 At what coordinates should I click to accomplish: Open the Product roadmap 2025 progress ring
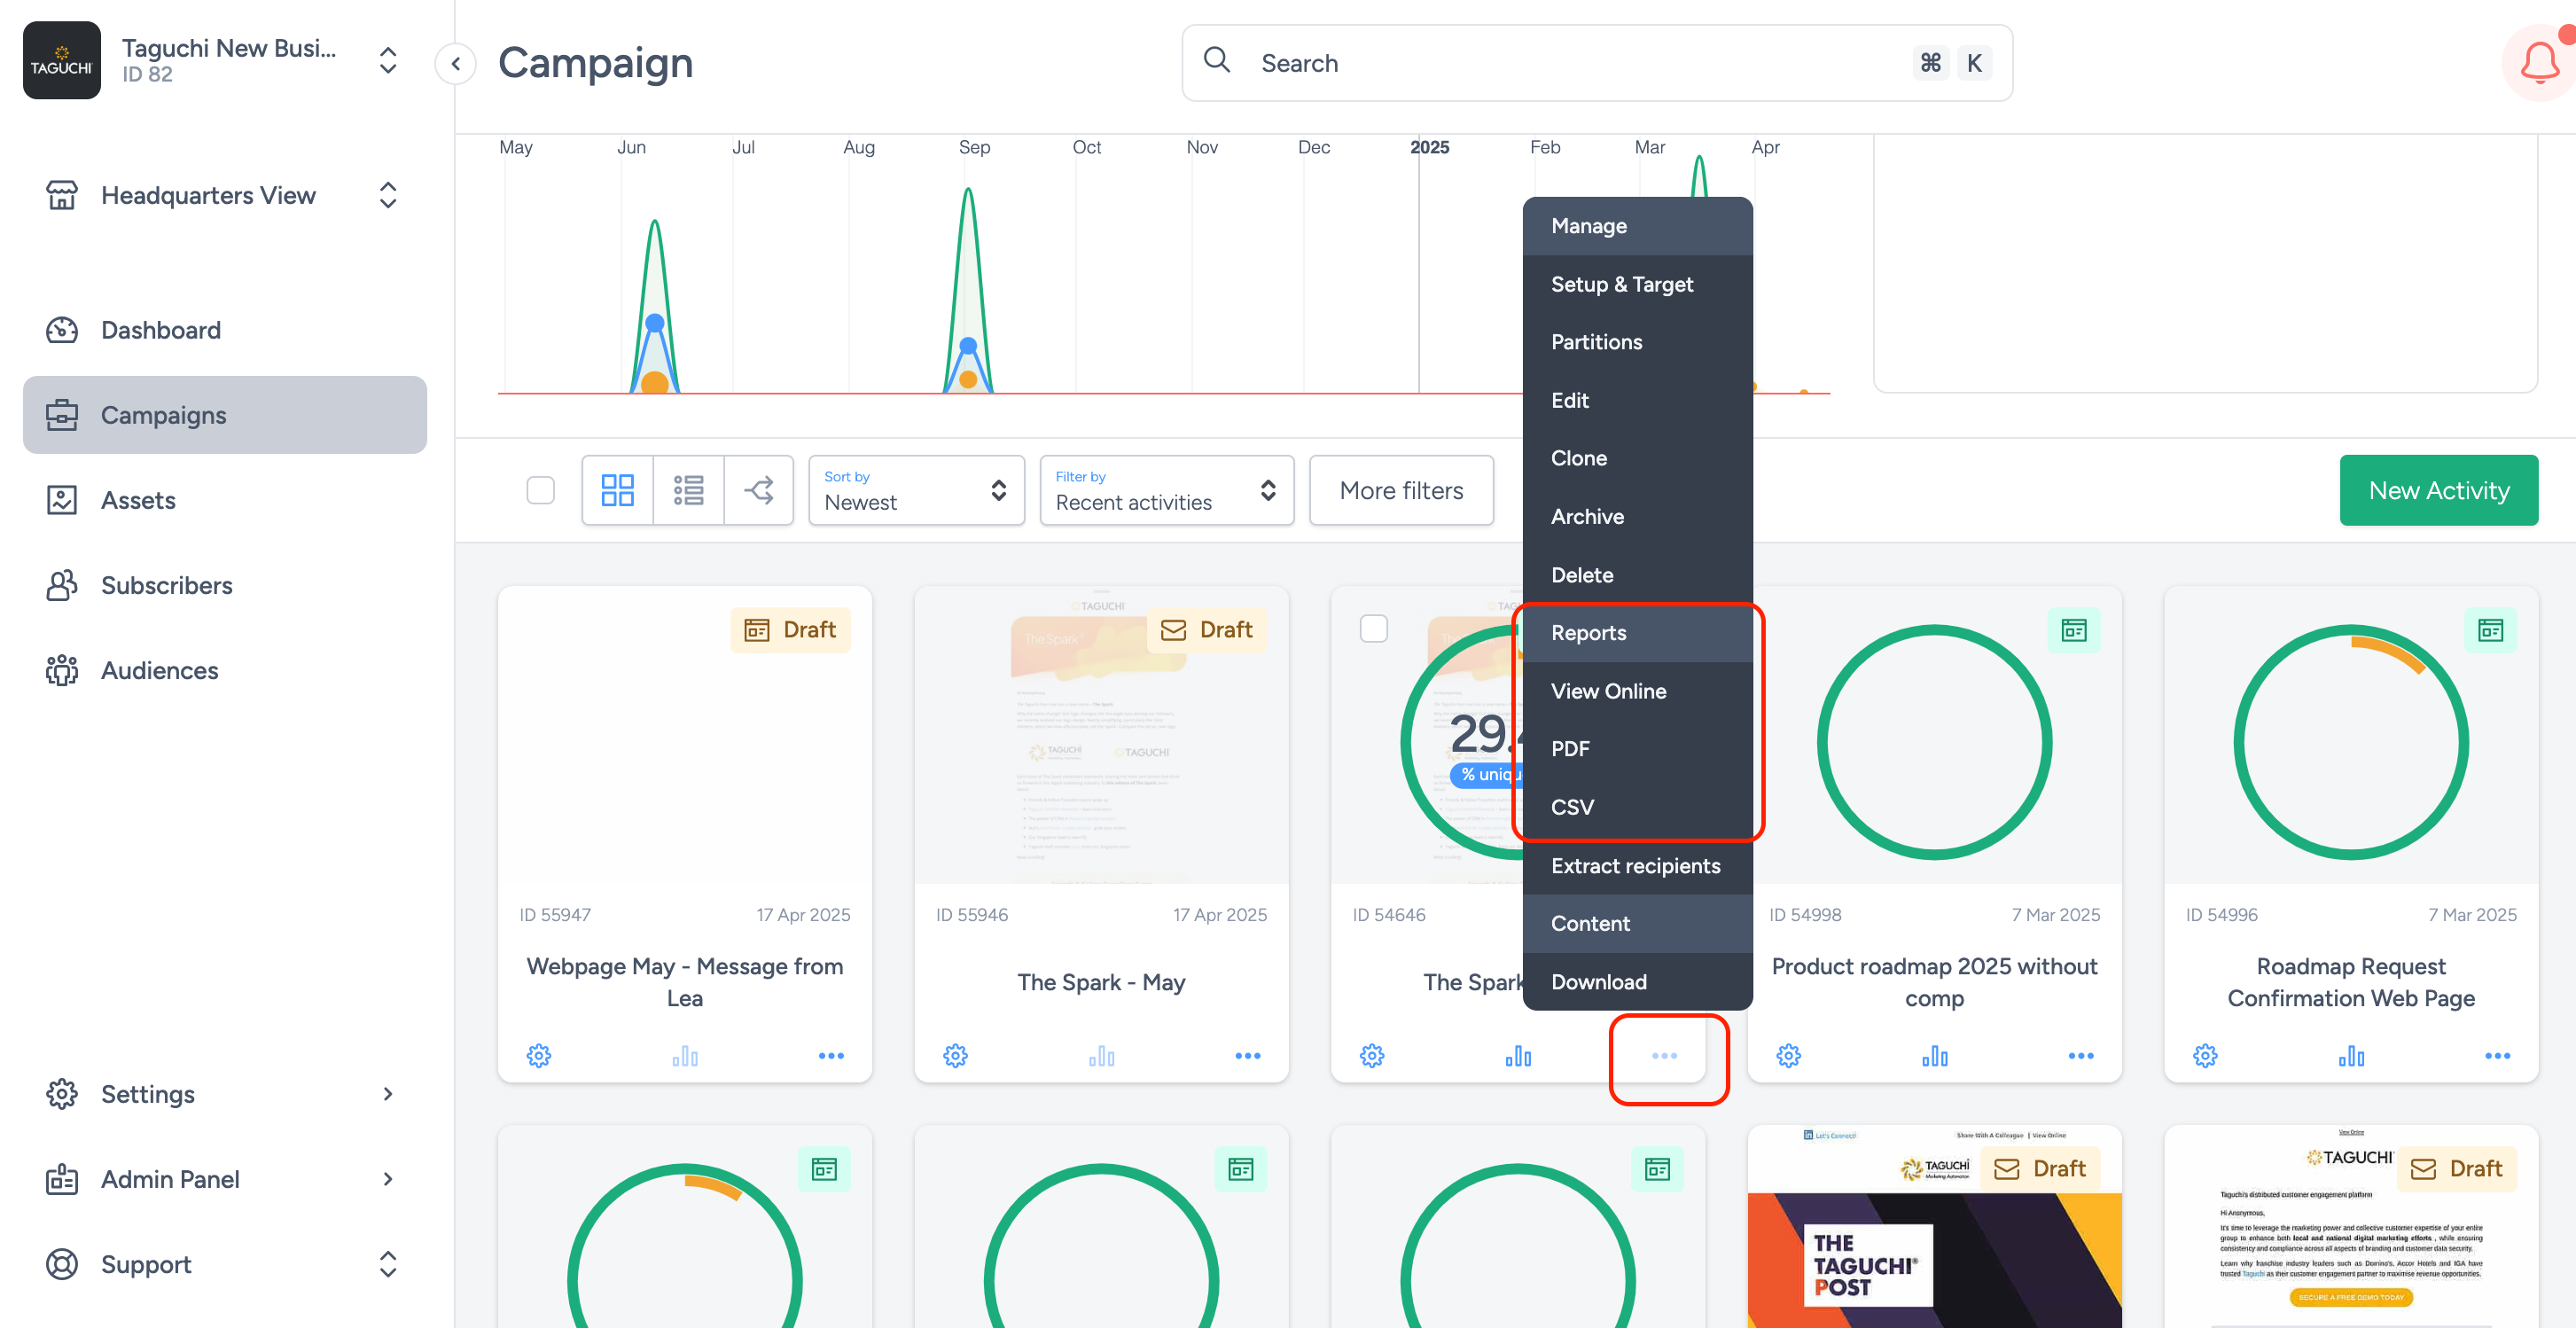pyautogui.click(x=1934, y=742)
